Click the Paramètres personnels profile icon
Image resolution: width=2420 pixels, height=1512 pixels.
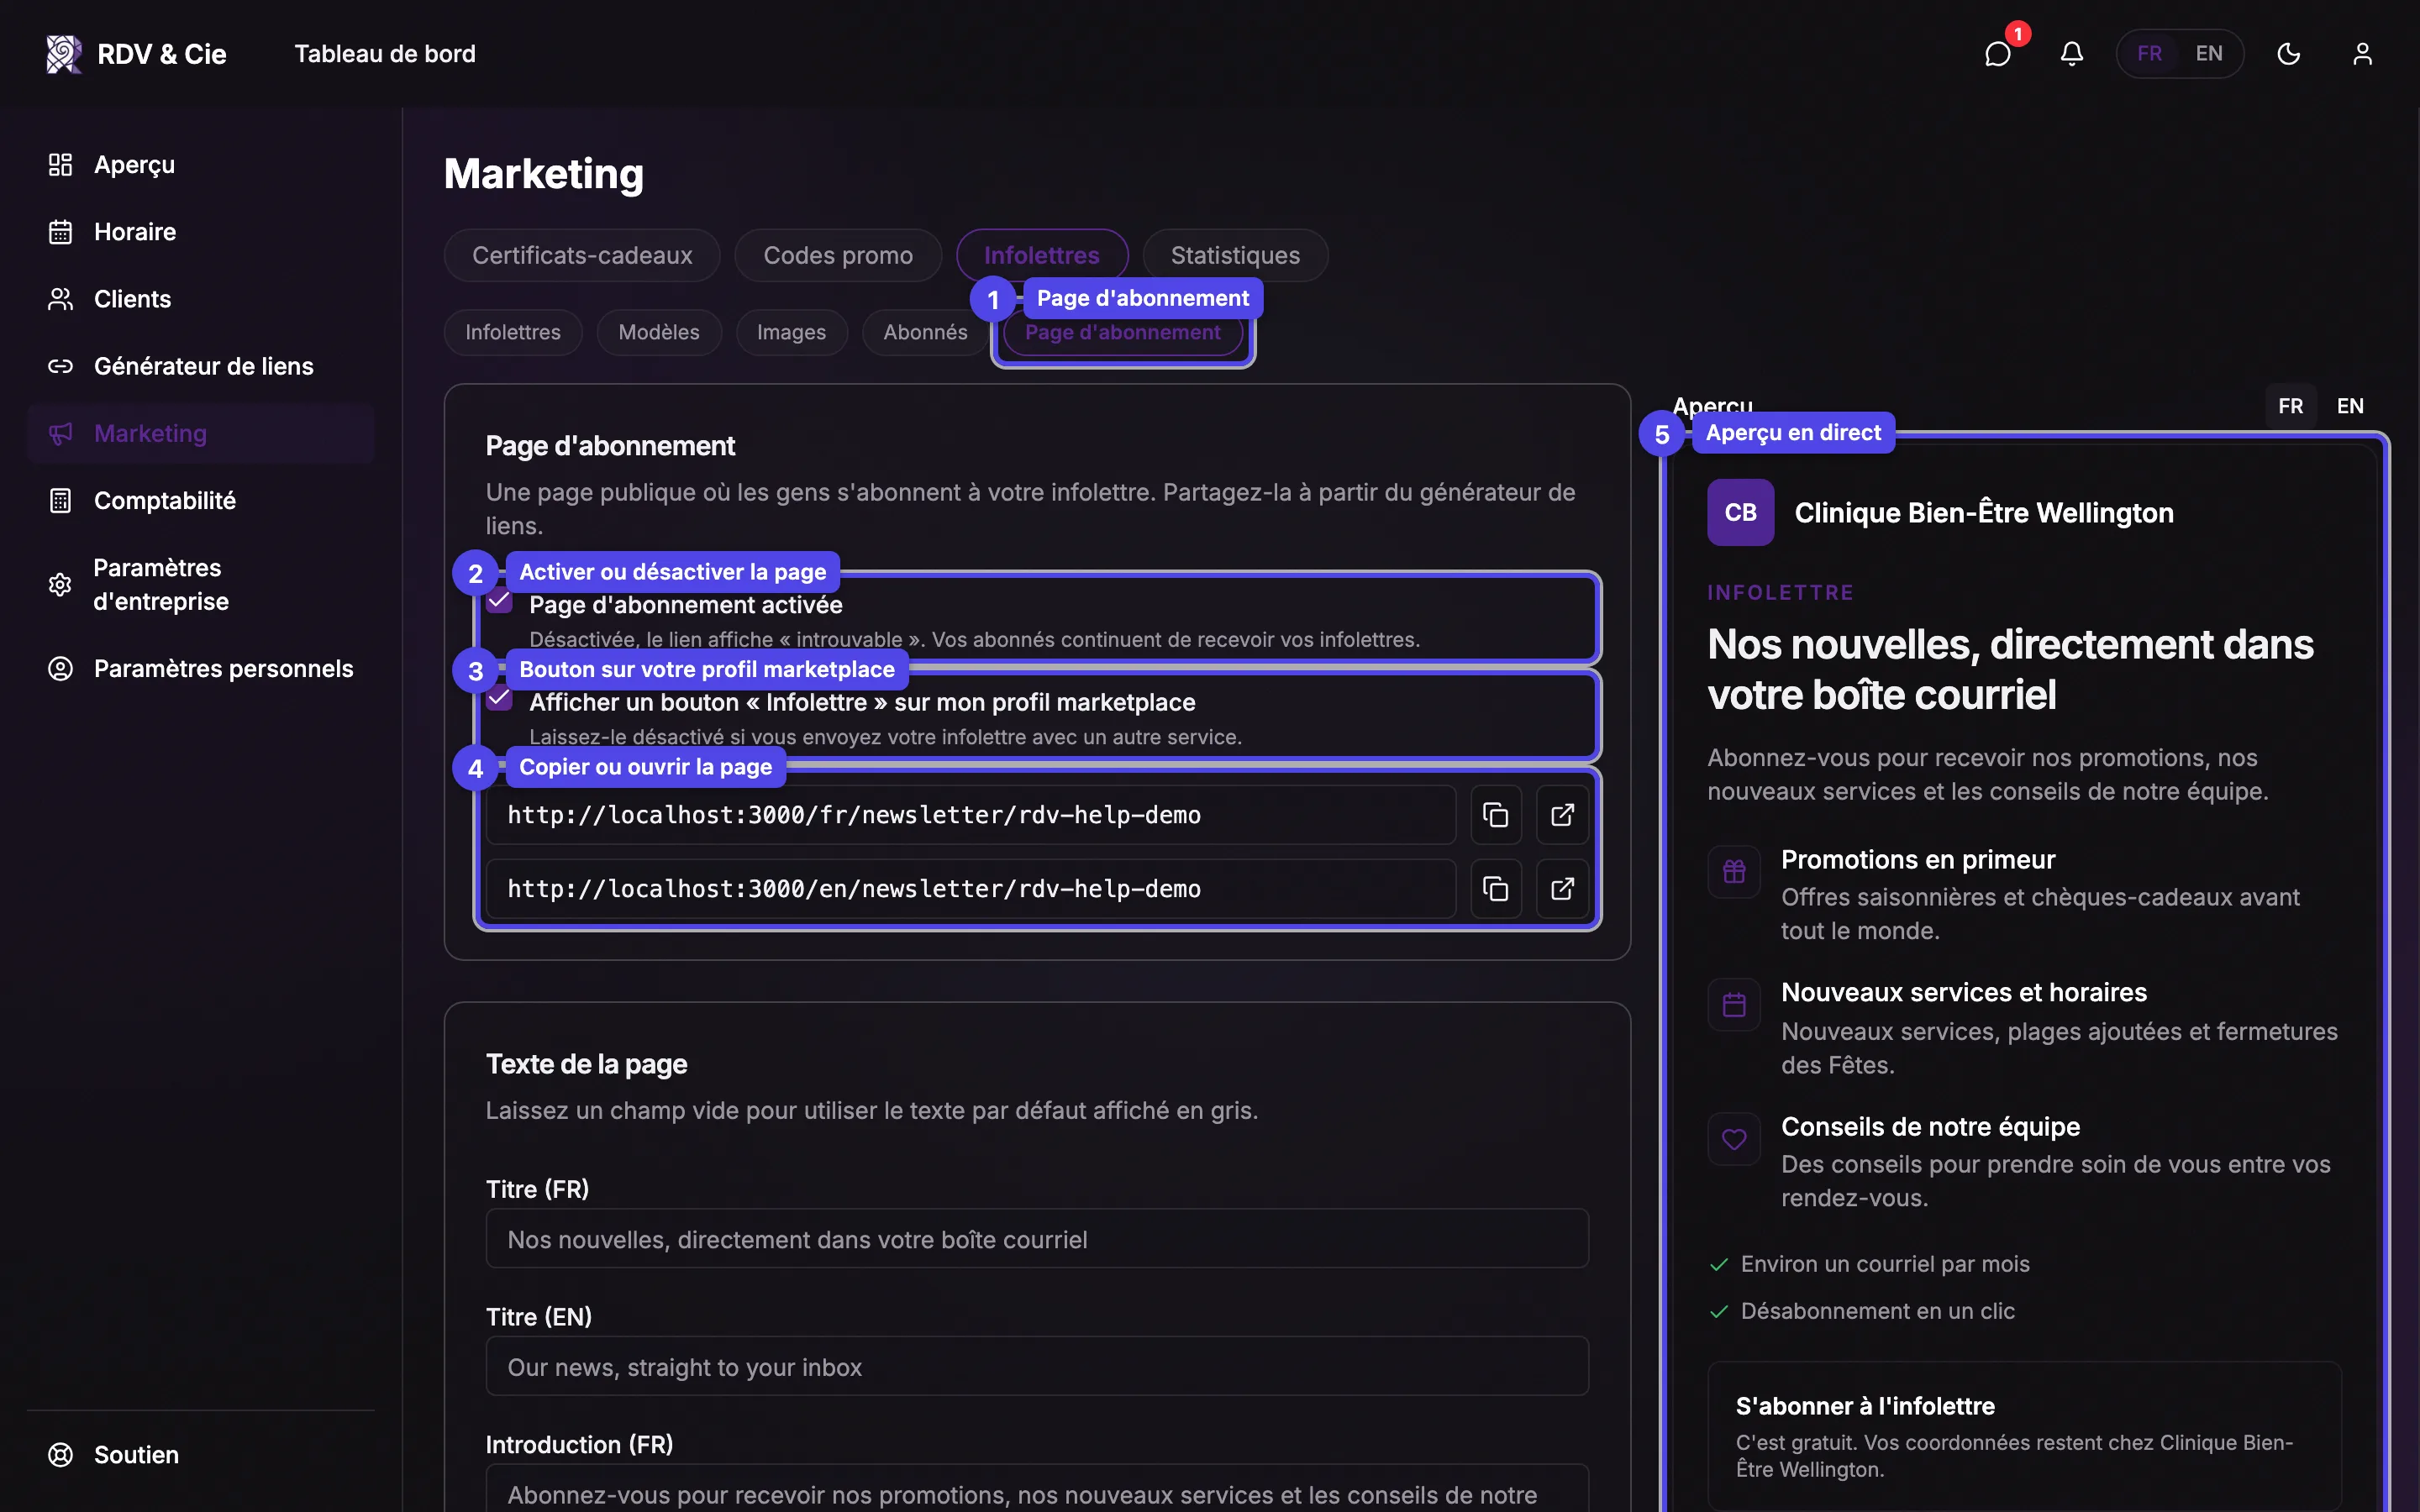(60, 668)
